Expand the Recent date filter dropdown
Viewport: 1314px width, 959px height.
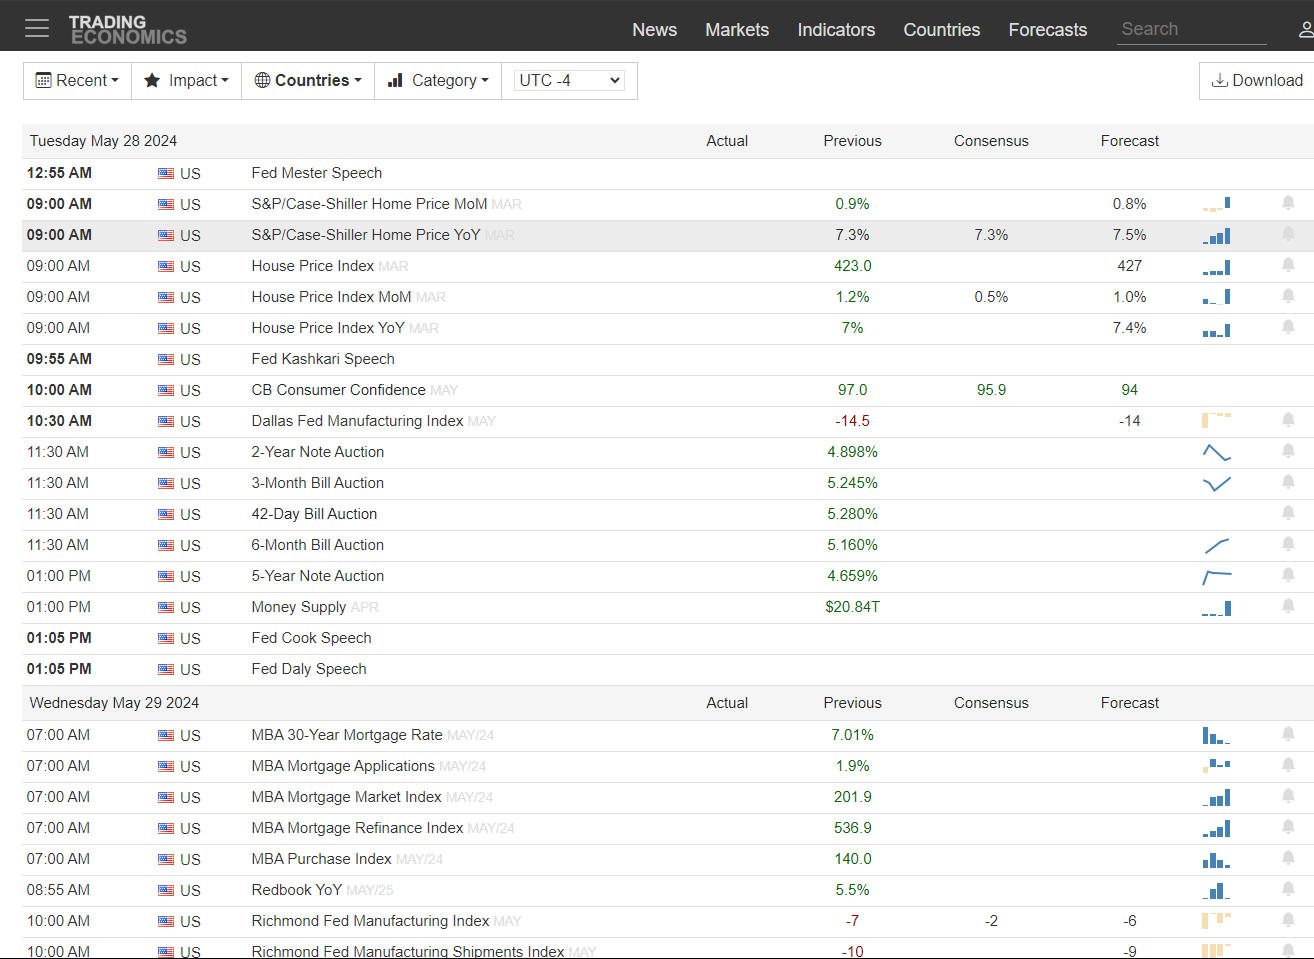(77, 80)
